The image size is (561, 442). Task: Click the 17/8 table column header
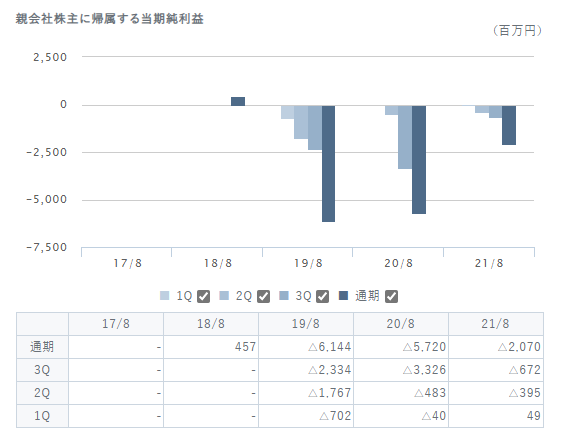[116, 324]
